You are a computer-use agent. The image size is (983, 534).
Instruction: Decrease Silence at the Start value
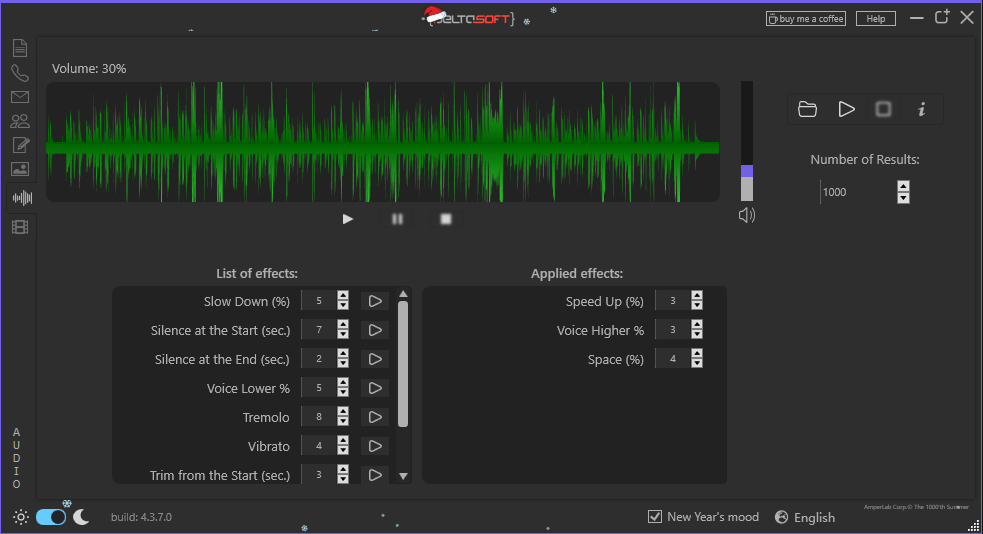pyautogui.click(x=343, y=335)
